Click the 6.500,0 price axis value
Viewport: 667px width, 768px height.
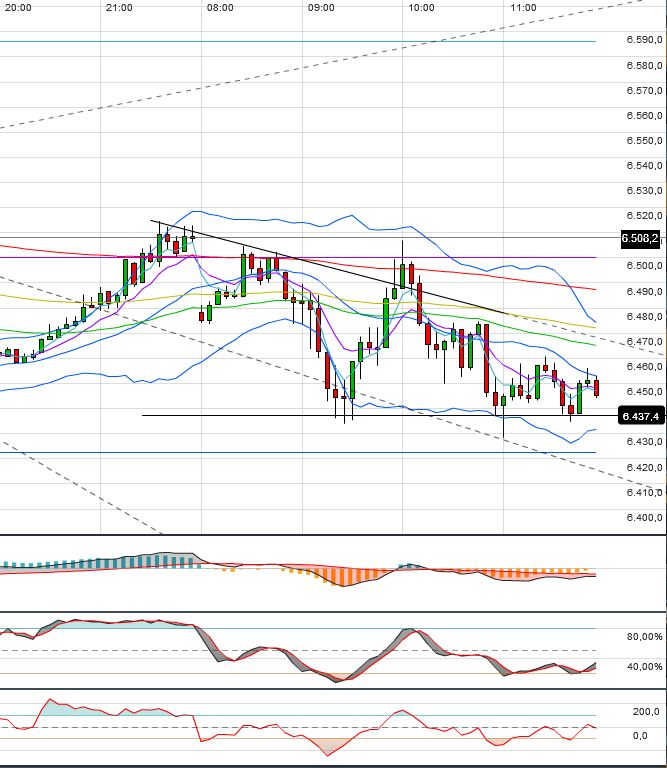[x=644, y=265]
